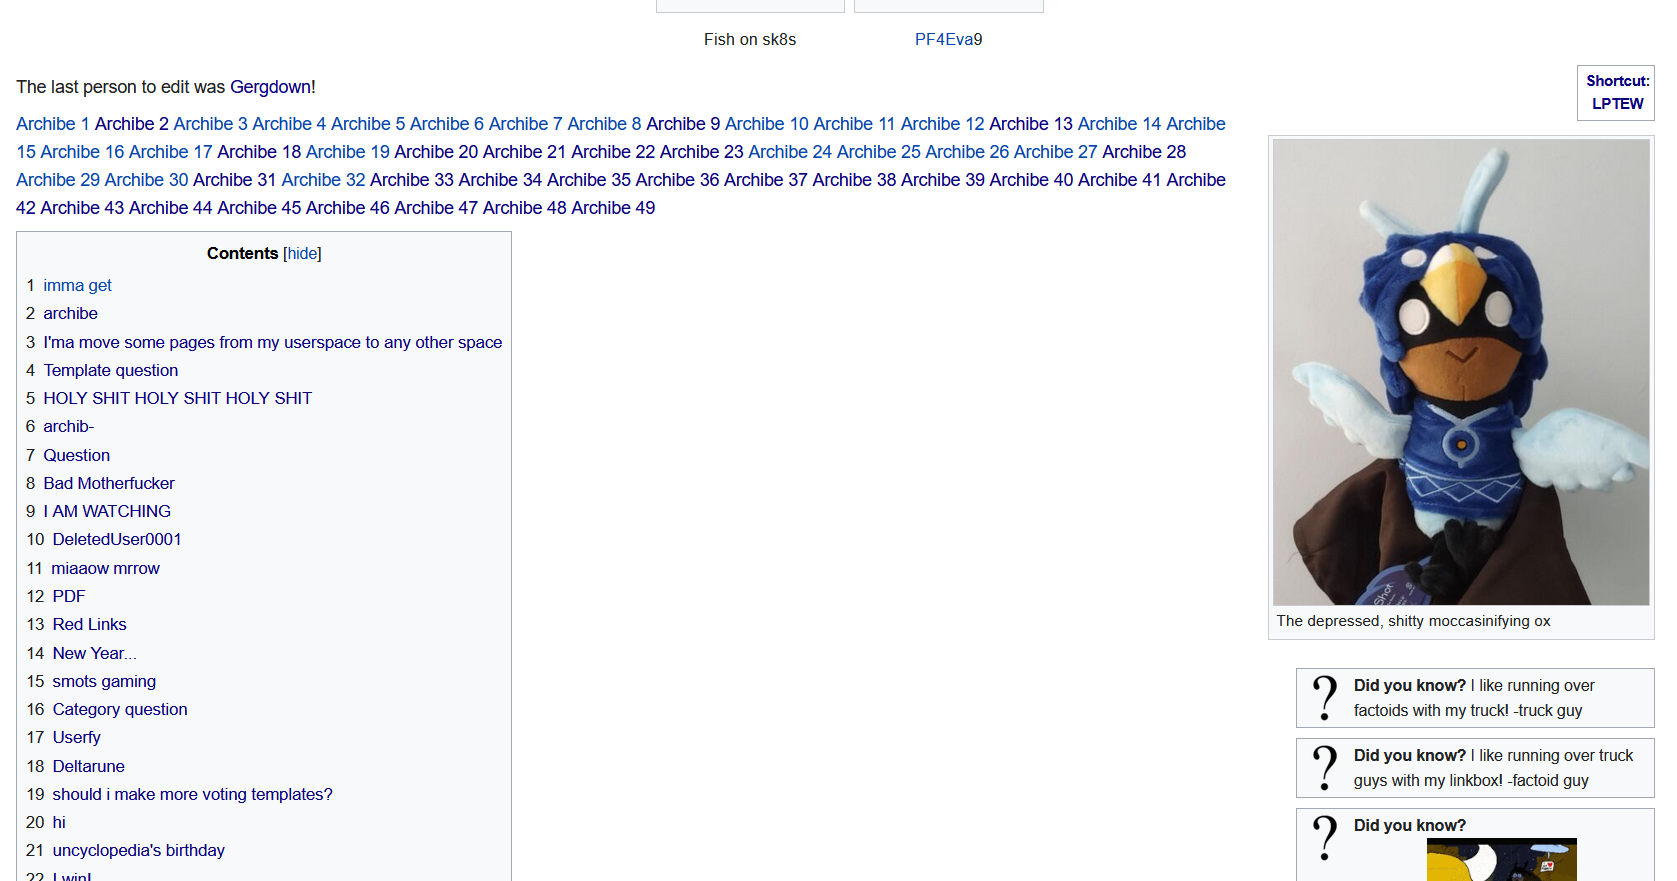
Task: Go to DeletedUser0001 section
Action: point(117,539)
